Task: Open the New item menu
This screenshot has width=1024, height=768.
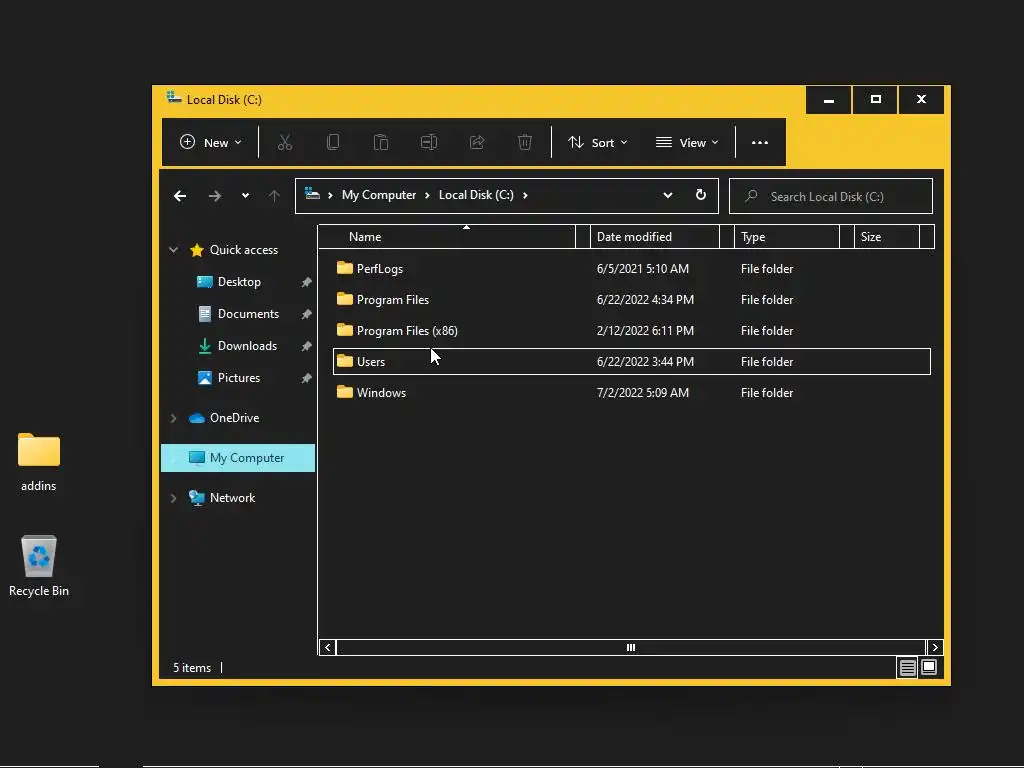Action: tap(210, 142)
